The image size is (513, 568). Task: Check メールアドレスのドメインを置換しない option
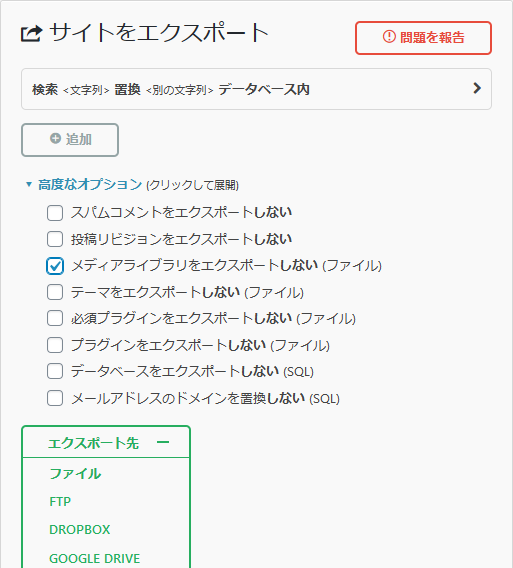55,398
